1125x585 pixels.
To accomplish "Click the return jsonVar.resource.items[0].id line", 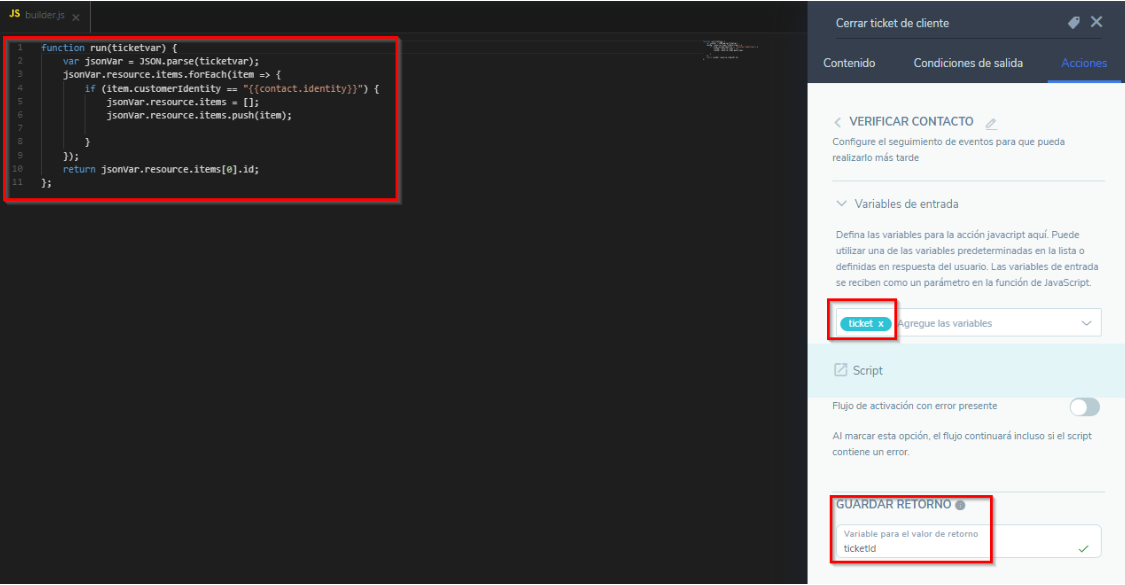I will tap(161, 169).
